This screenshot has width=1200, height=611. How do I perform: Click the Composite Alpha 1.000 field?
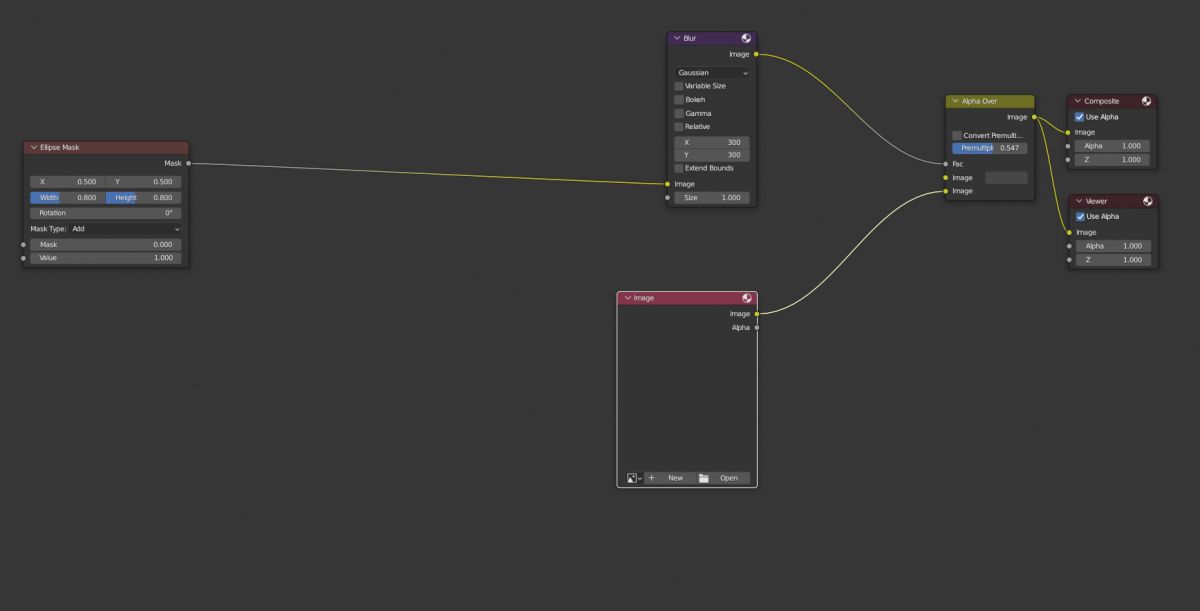pos(1112,146)
